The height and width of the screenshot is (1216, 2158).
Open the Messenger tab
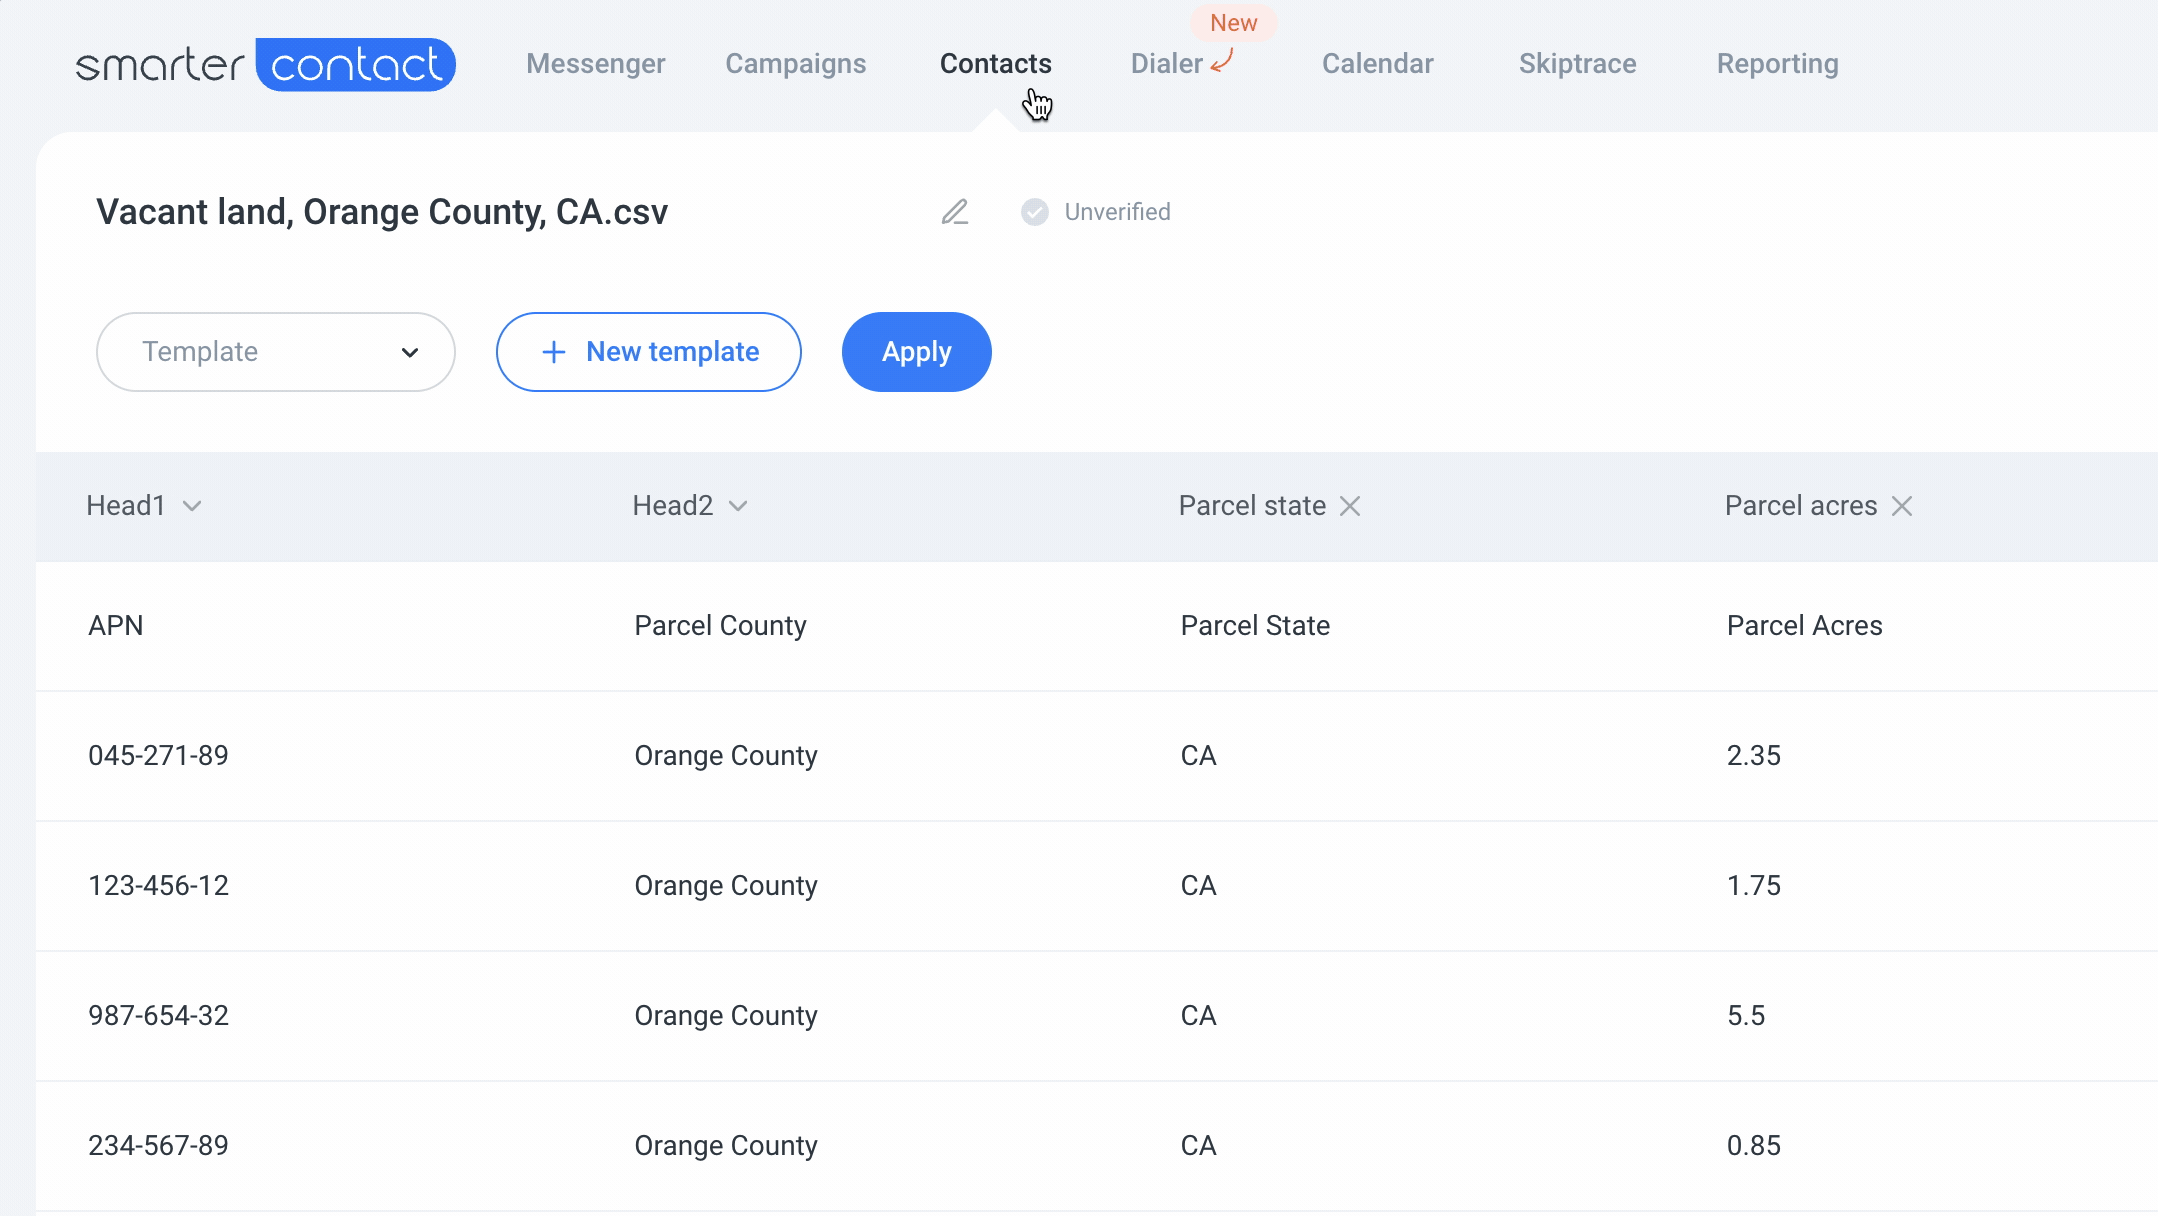tap(596, 64)
